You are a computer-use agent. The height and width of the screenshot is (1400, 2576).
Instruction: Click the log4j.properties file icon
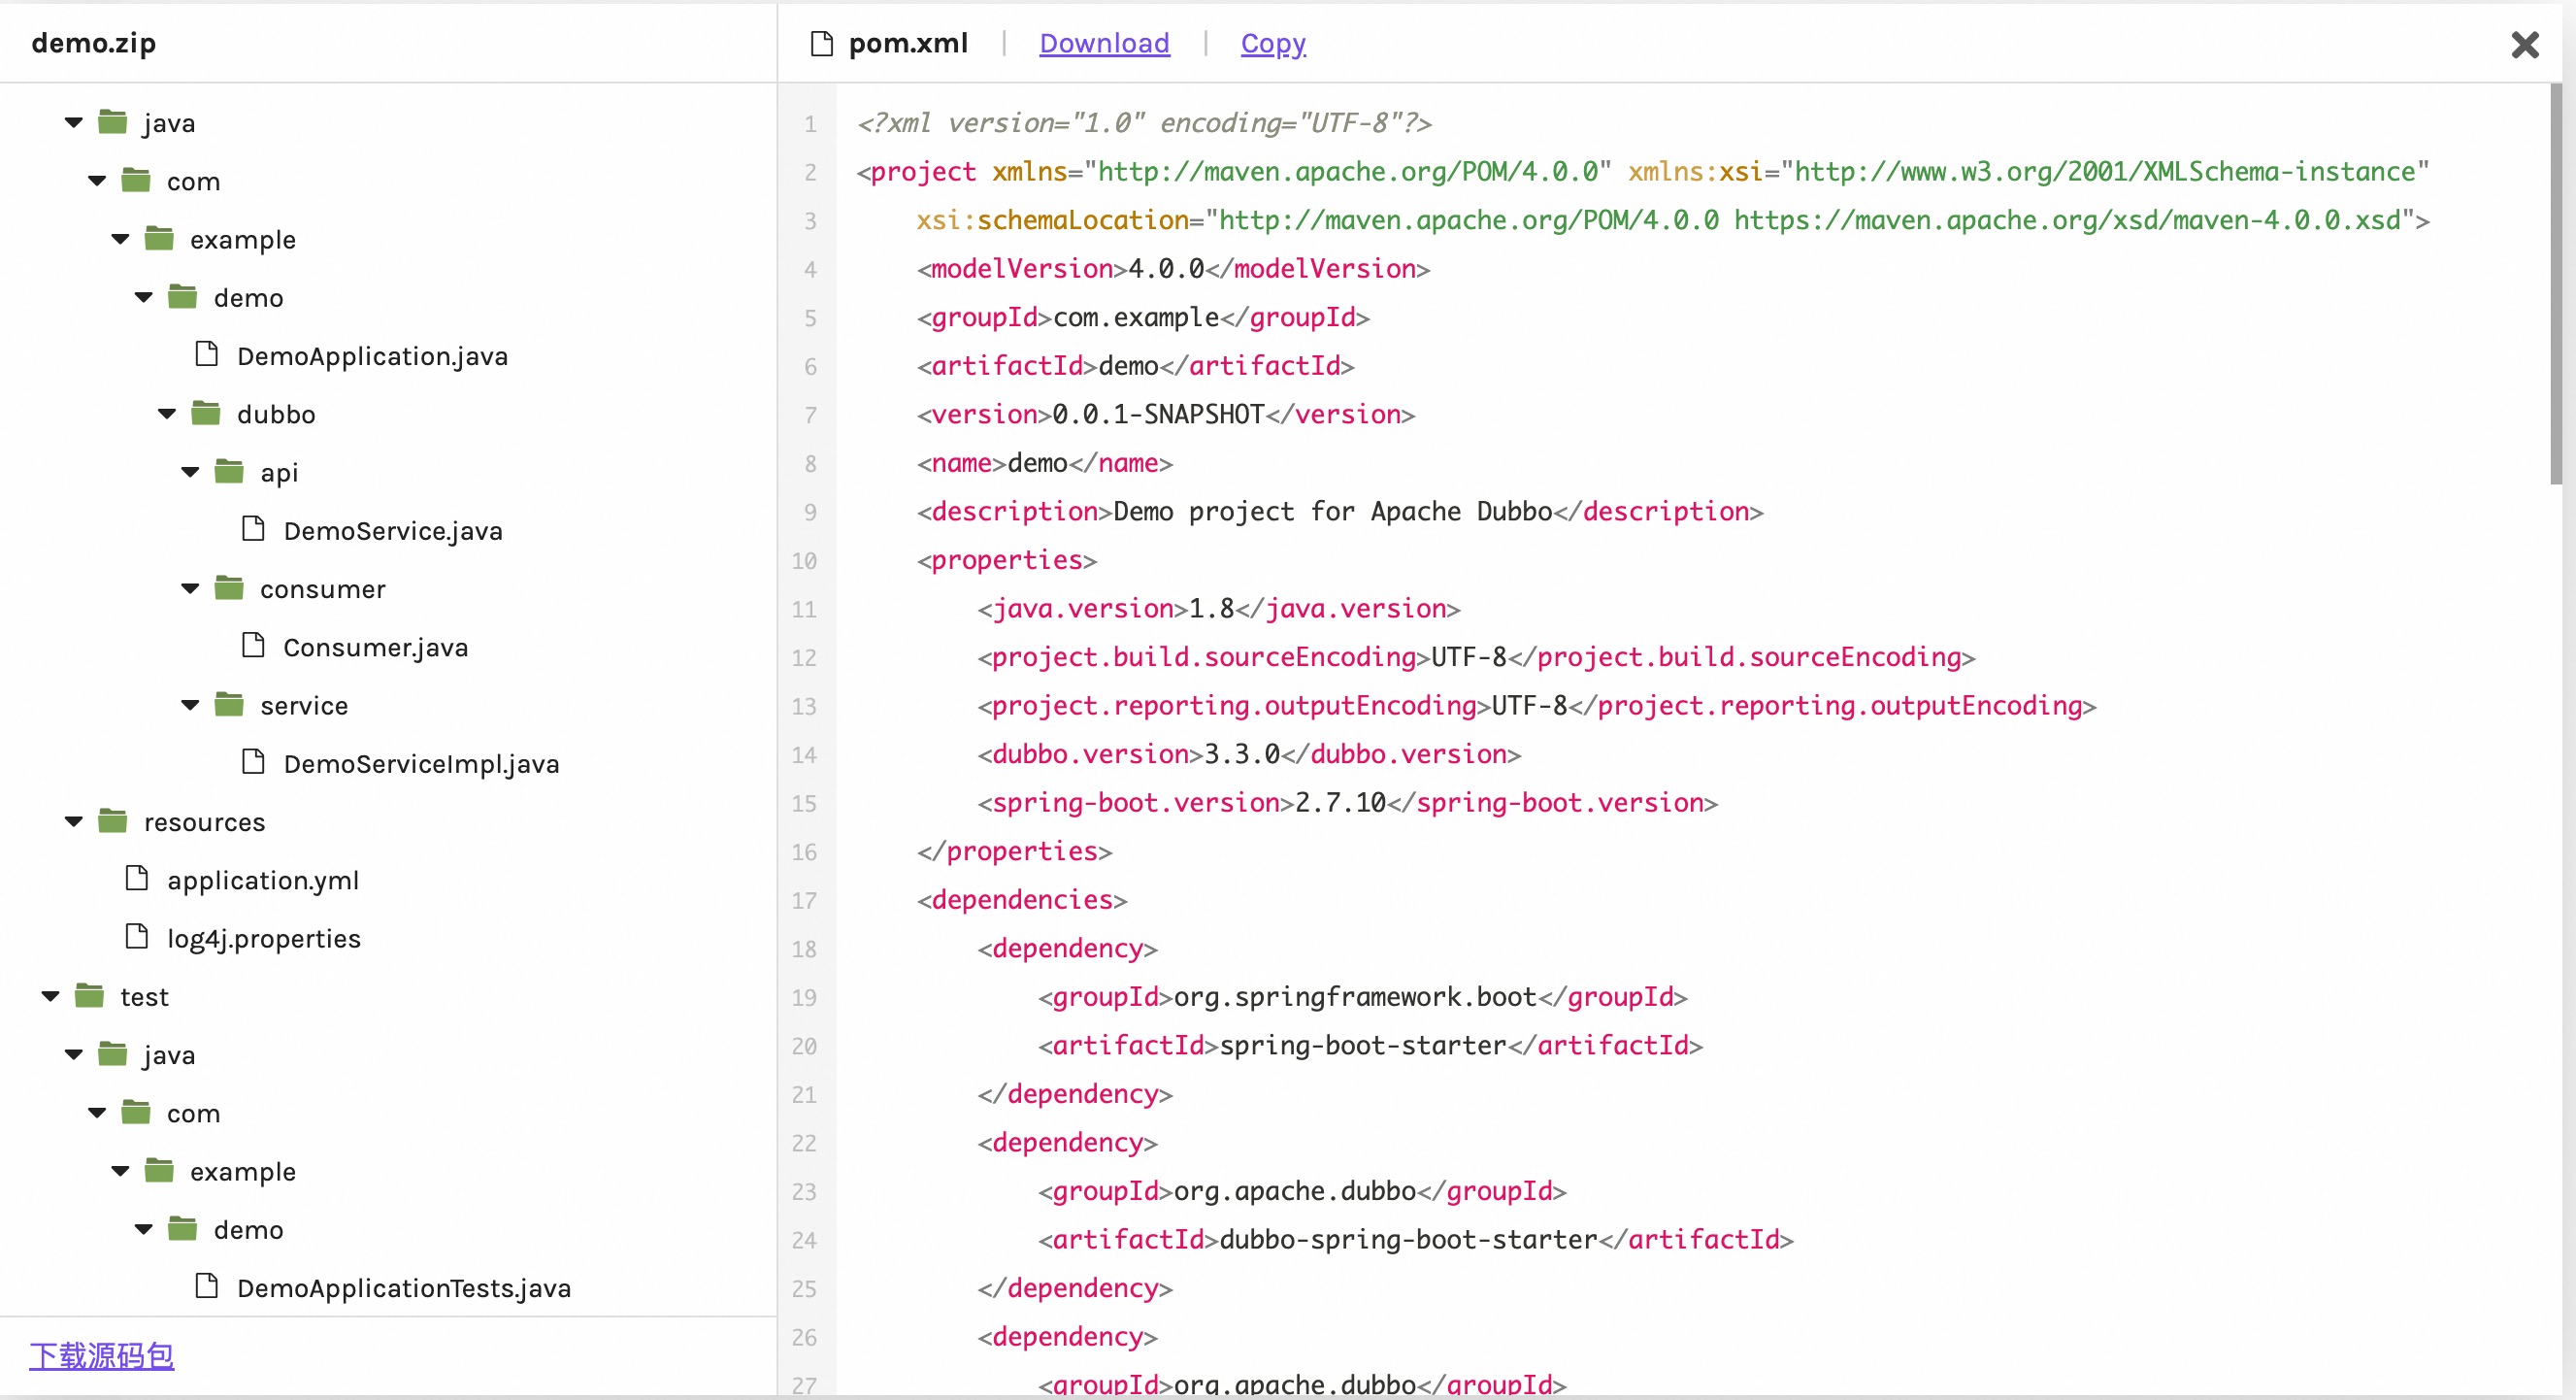tap(142, 936)
